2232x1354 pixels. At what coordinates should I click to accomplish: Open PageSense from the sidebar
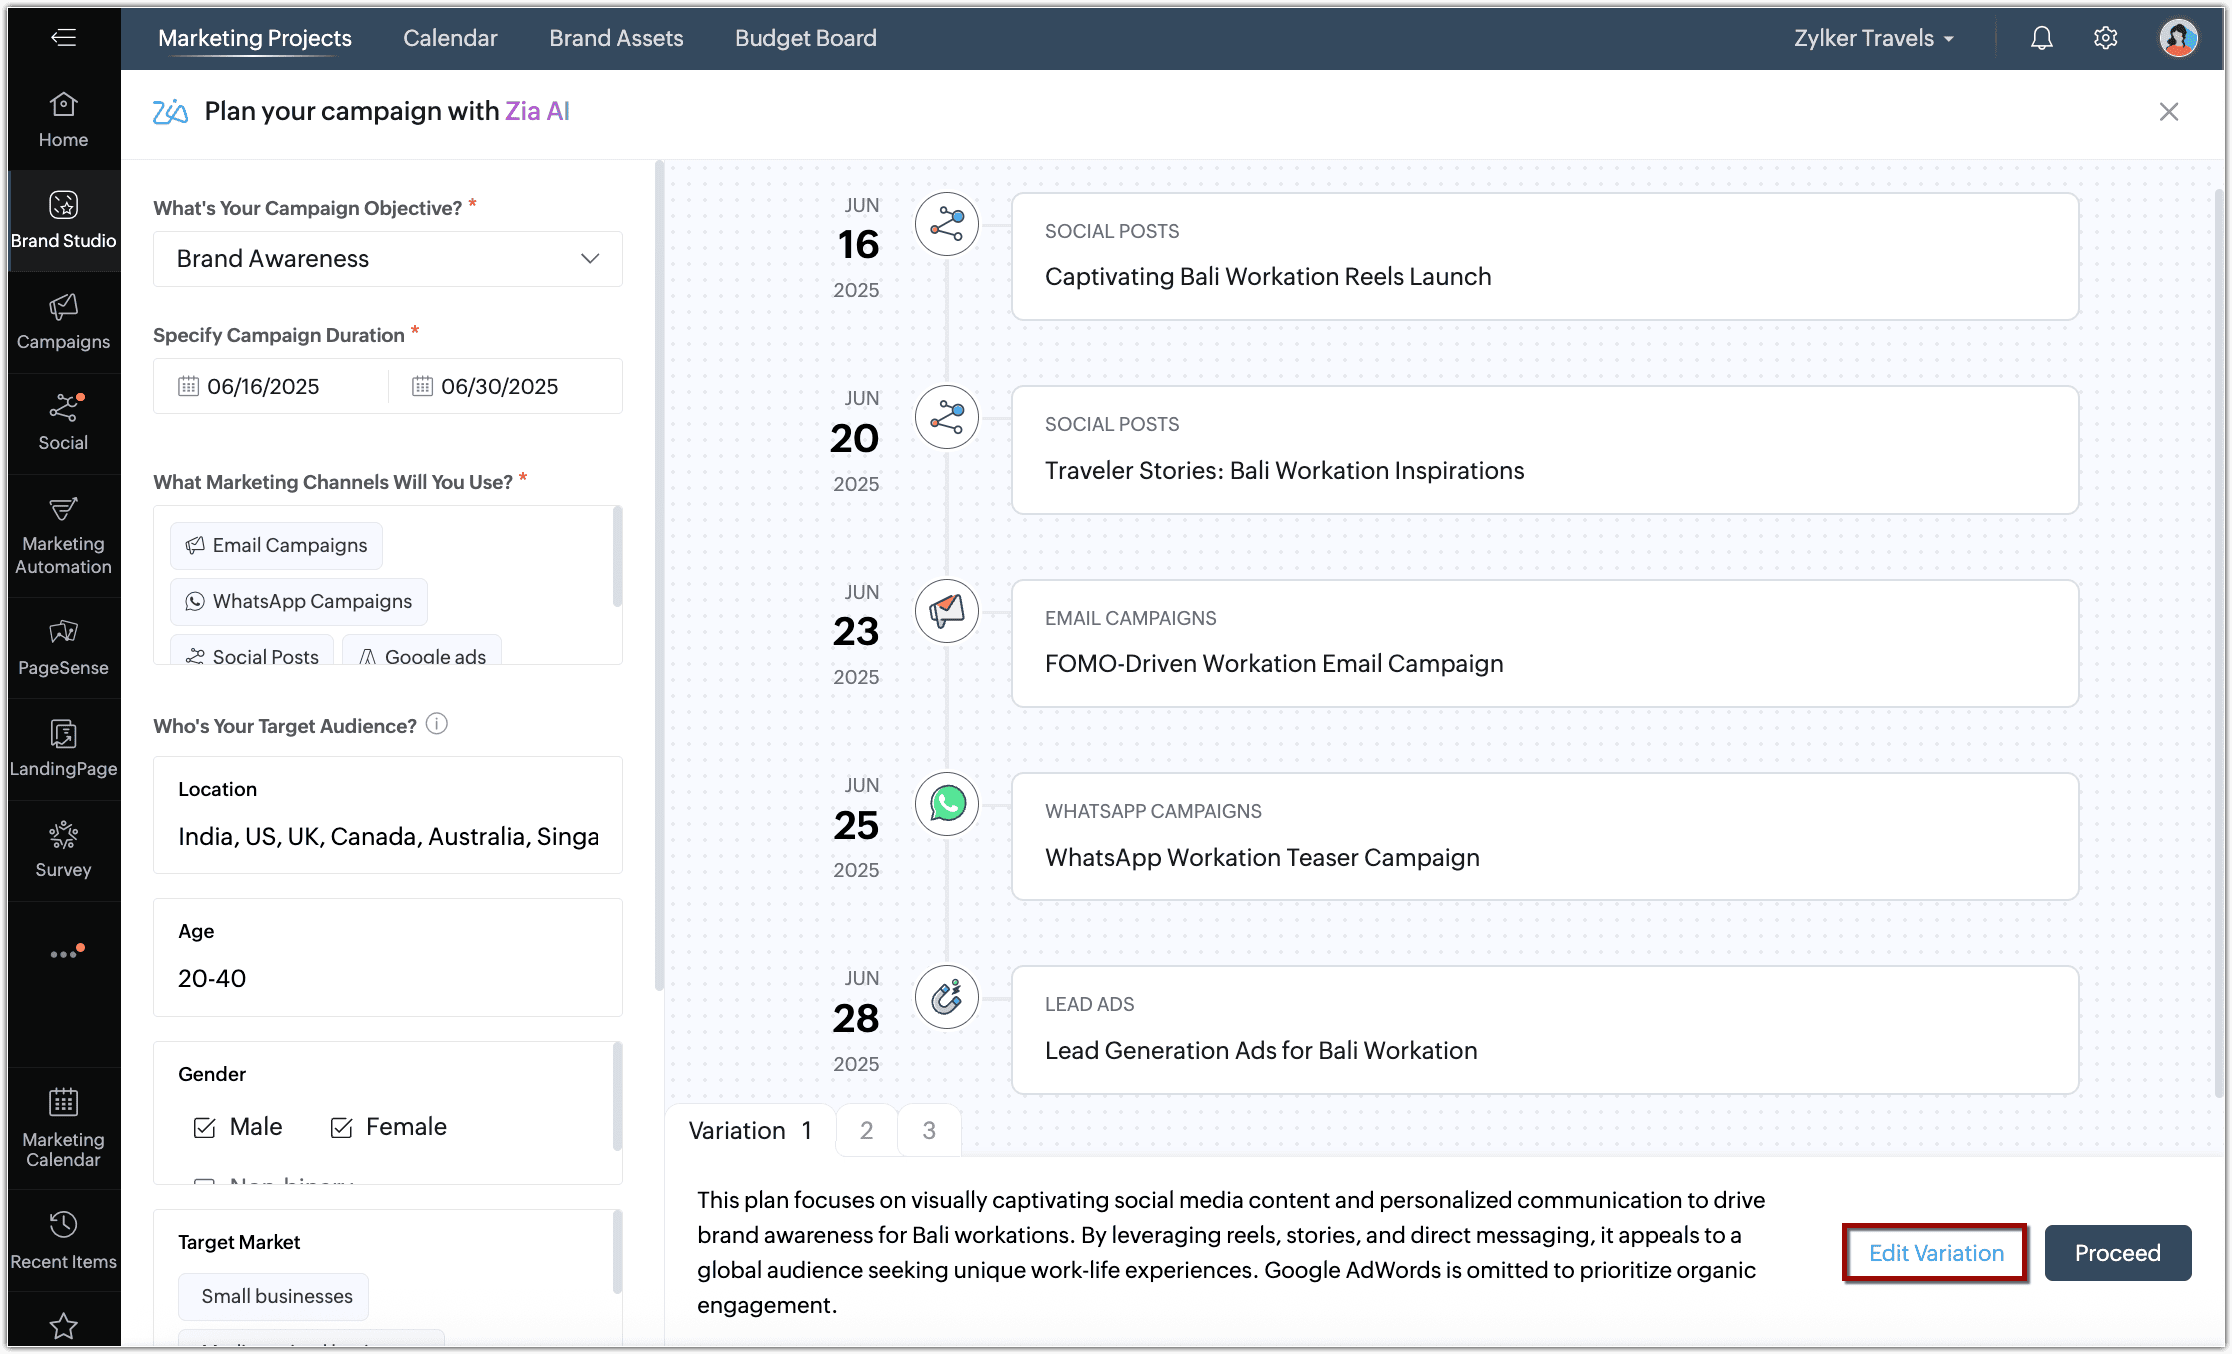pyautogui.click(x=63, y=646)
